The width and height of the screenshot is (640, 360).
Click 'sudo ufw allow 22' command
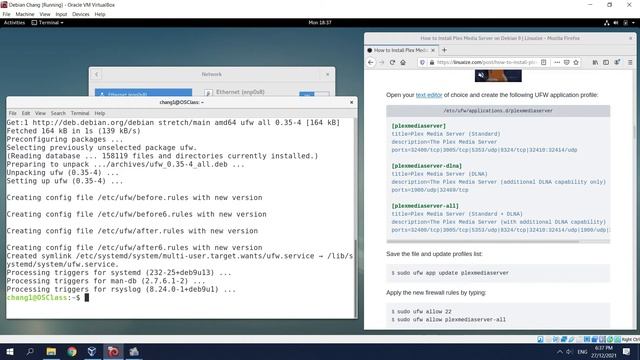point(424,311)
